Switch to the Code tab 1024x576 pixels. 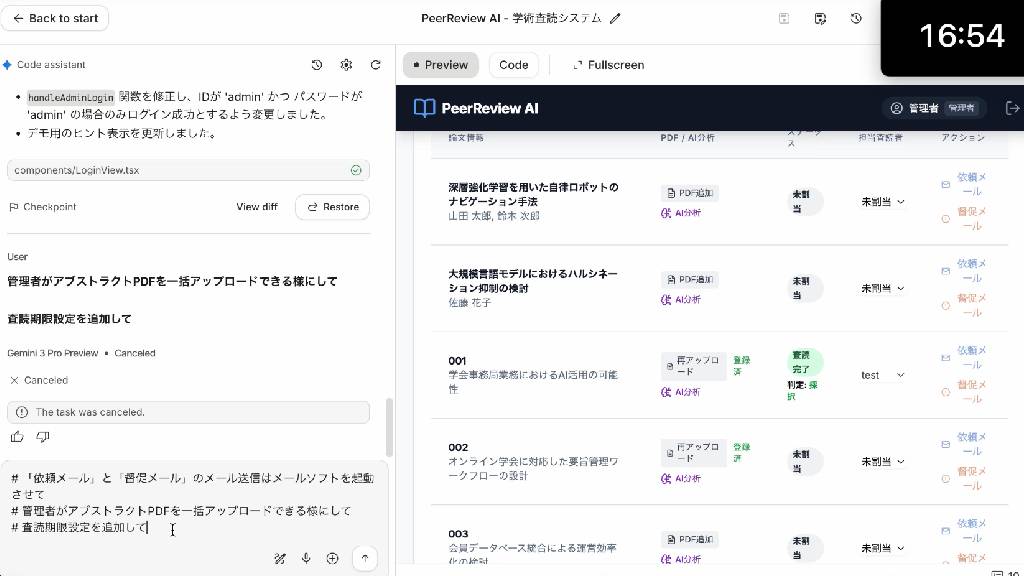tap(513, 65)
